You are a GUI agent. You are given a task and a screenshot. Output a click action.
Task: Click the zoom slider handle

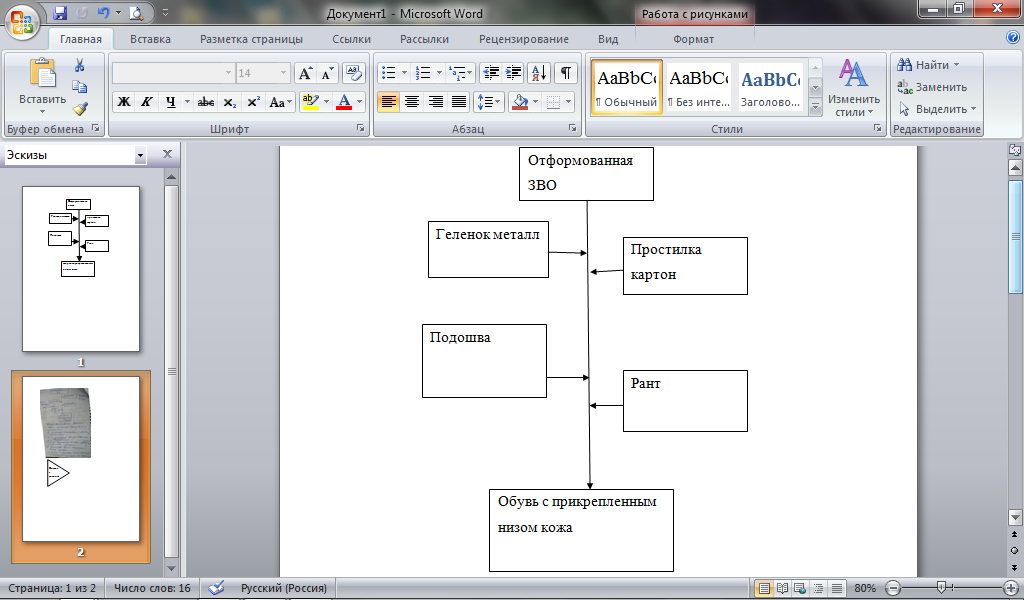pos(941,588)
